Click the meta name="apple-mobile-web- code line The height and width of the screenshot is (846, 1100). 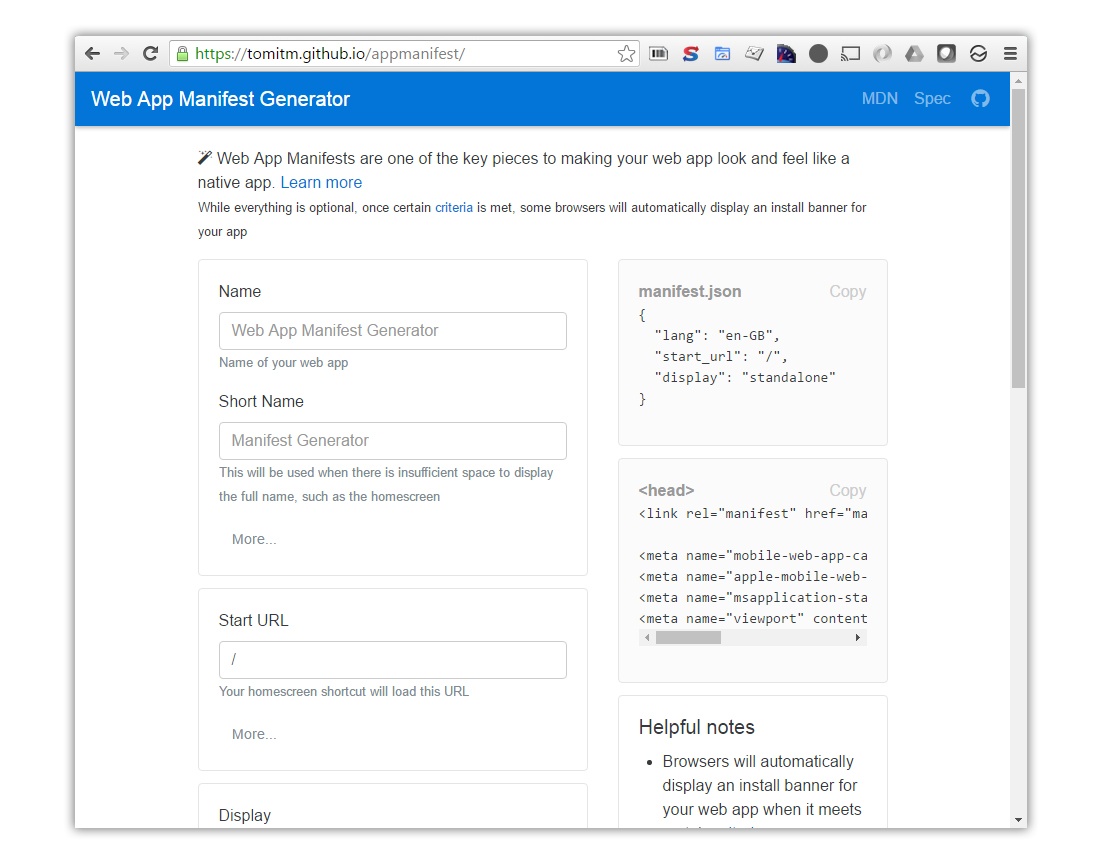(x=753, y=577)
